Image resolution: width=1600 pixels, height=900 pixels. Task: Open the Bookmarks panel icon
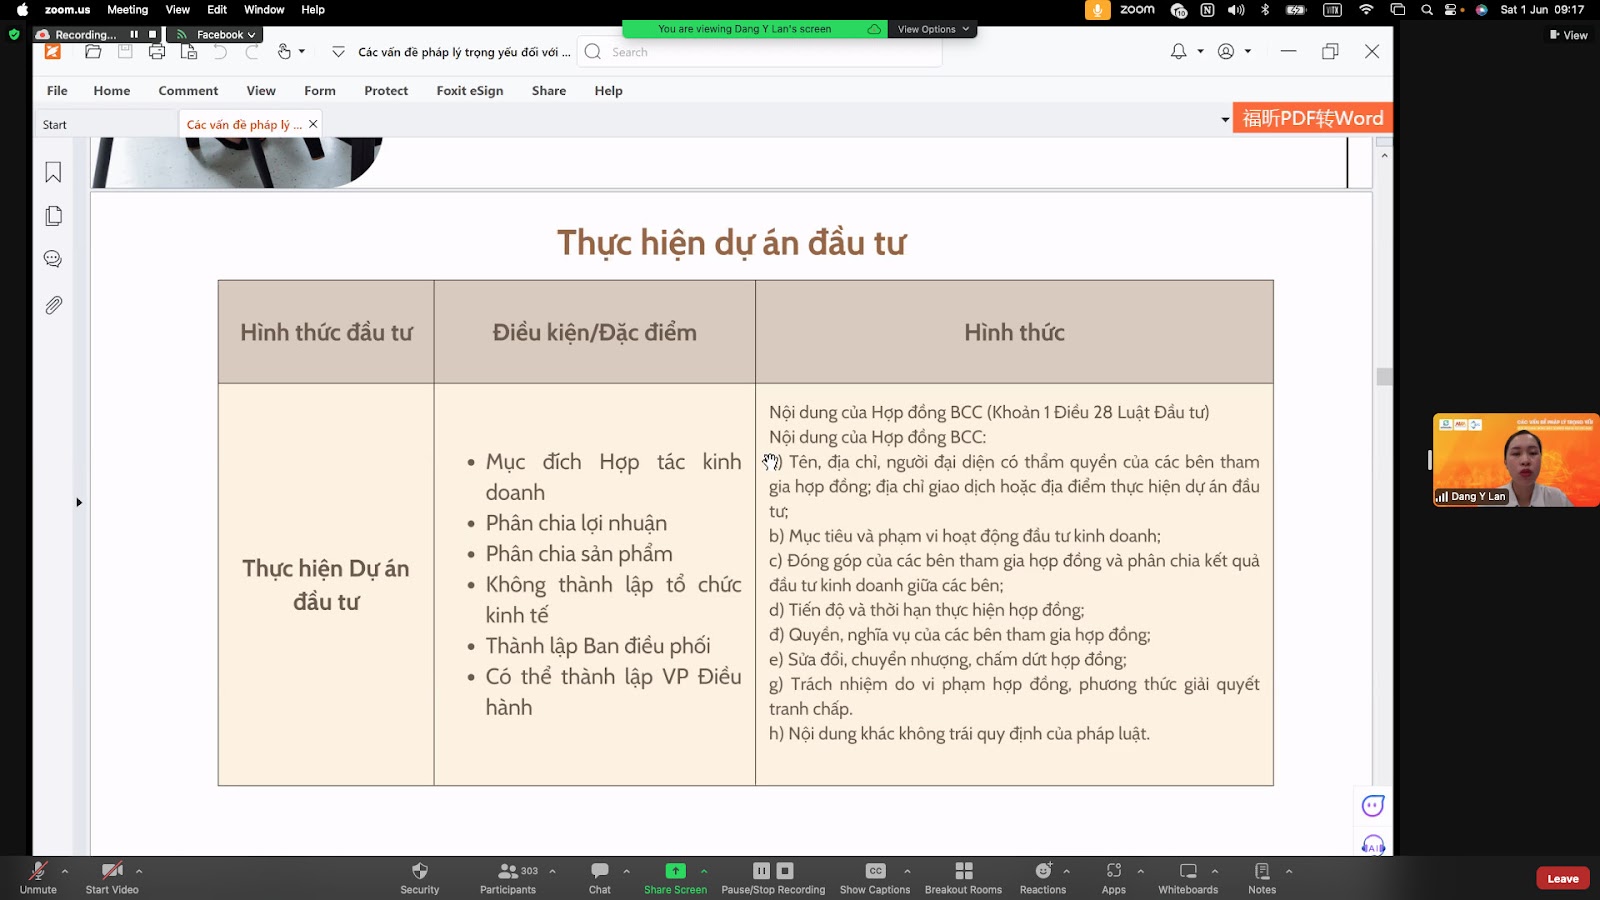click(53, 172)
